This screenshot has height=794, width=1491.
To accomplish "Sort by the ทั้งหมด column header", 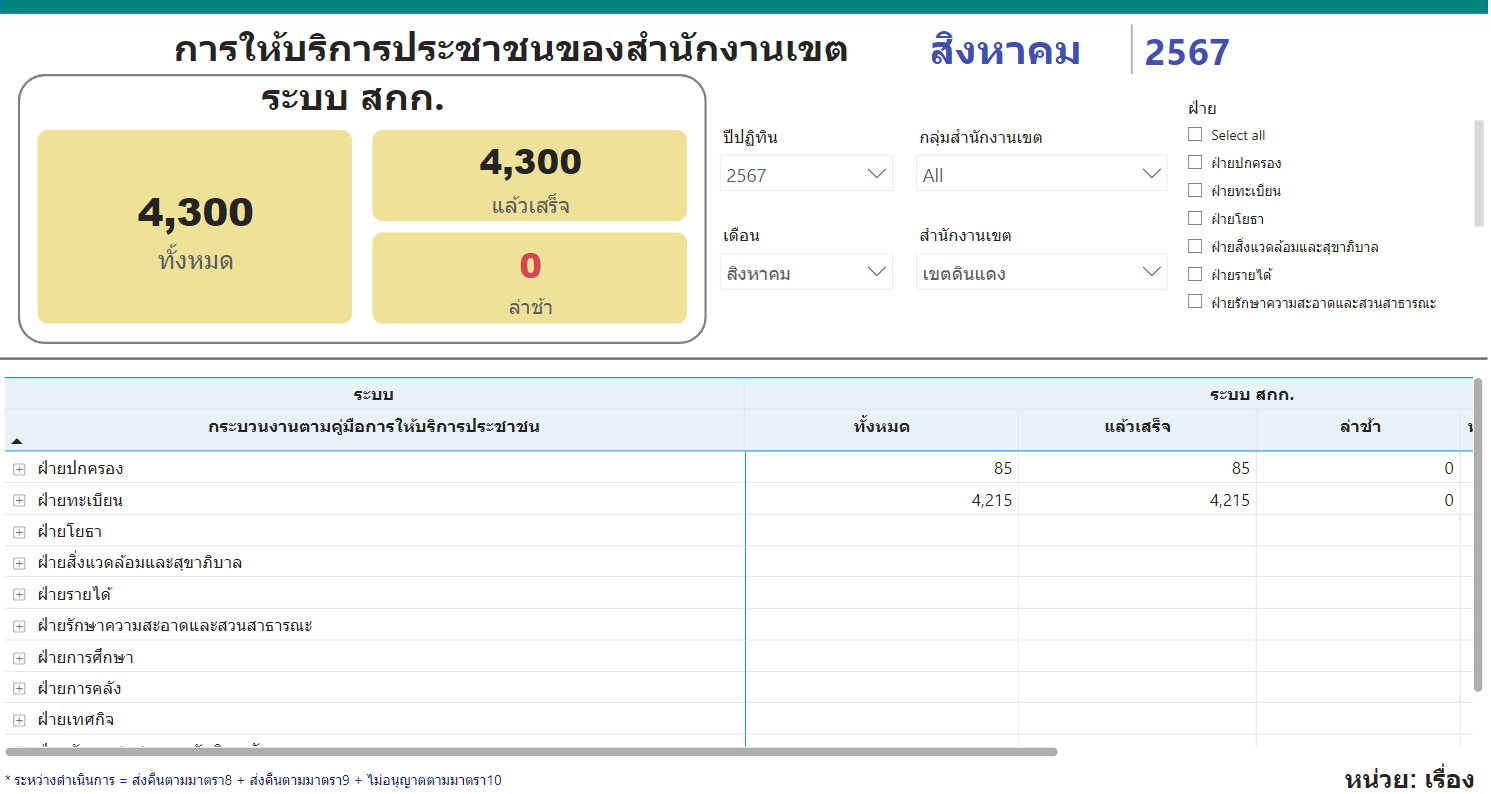I will (x=881, y=428).
